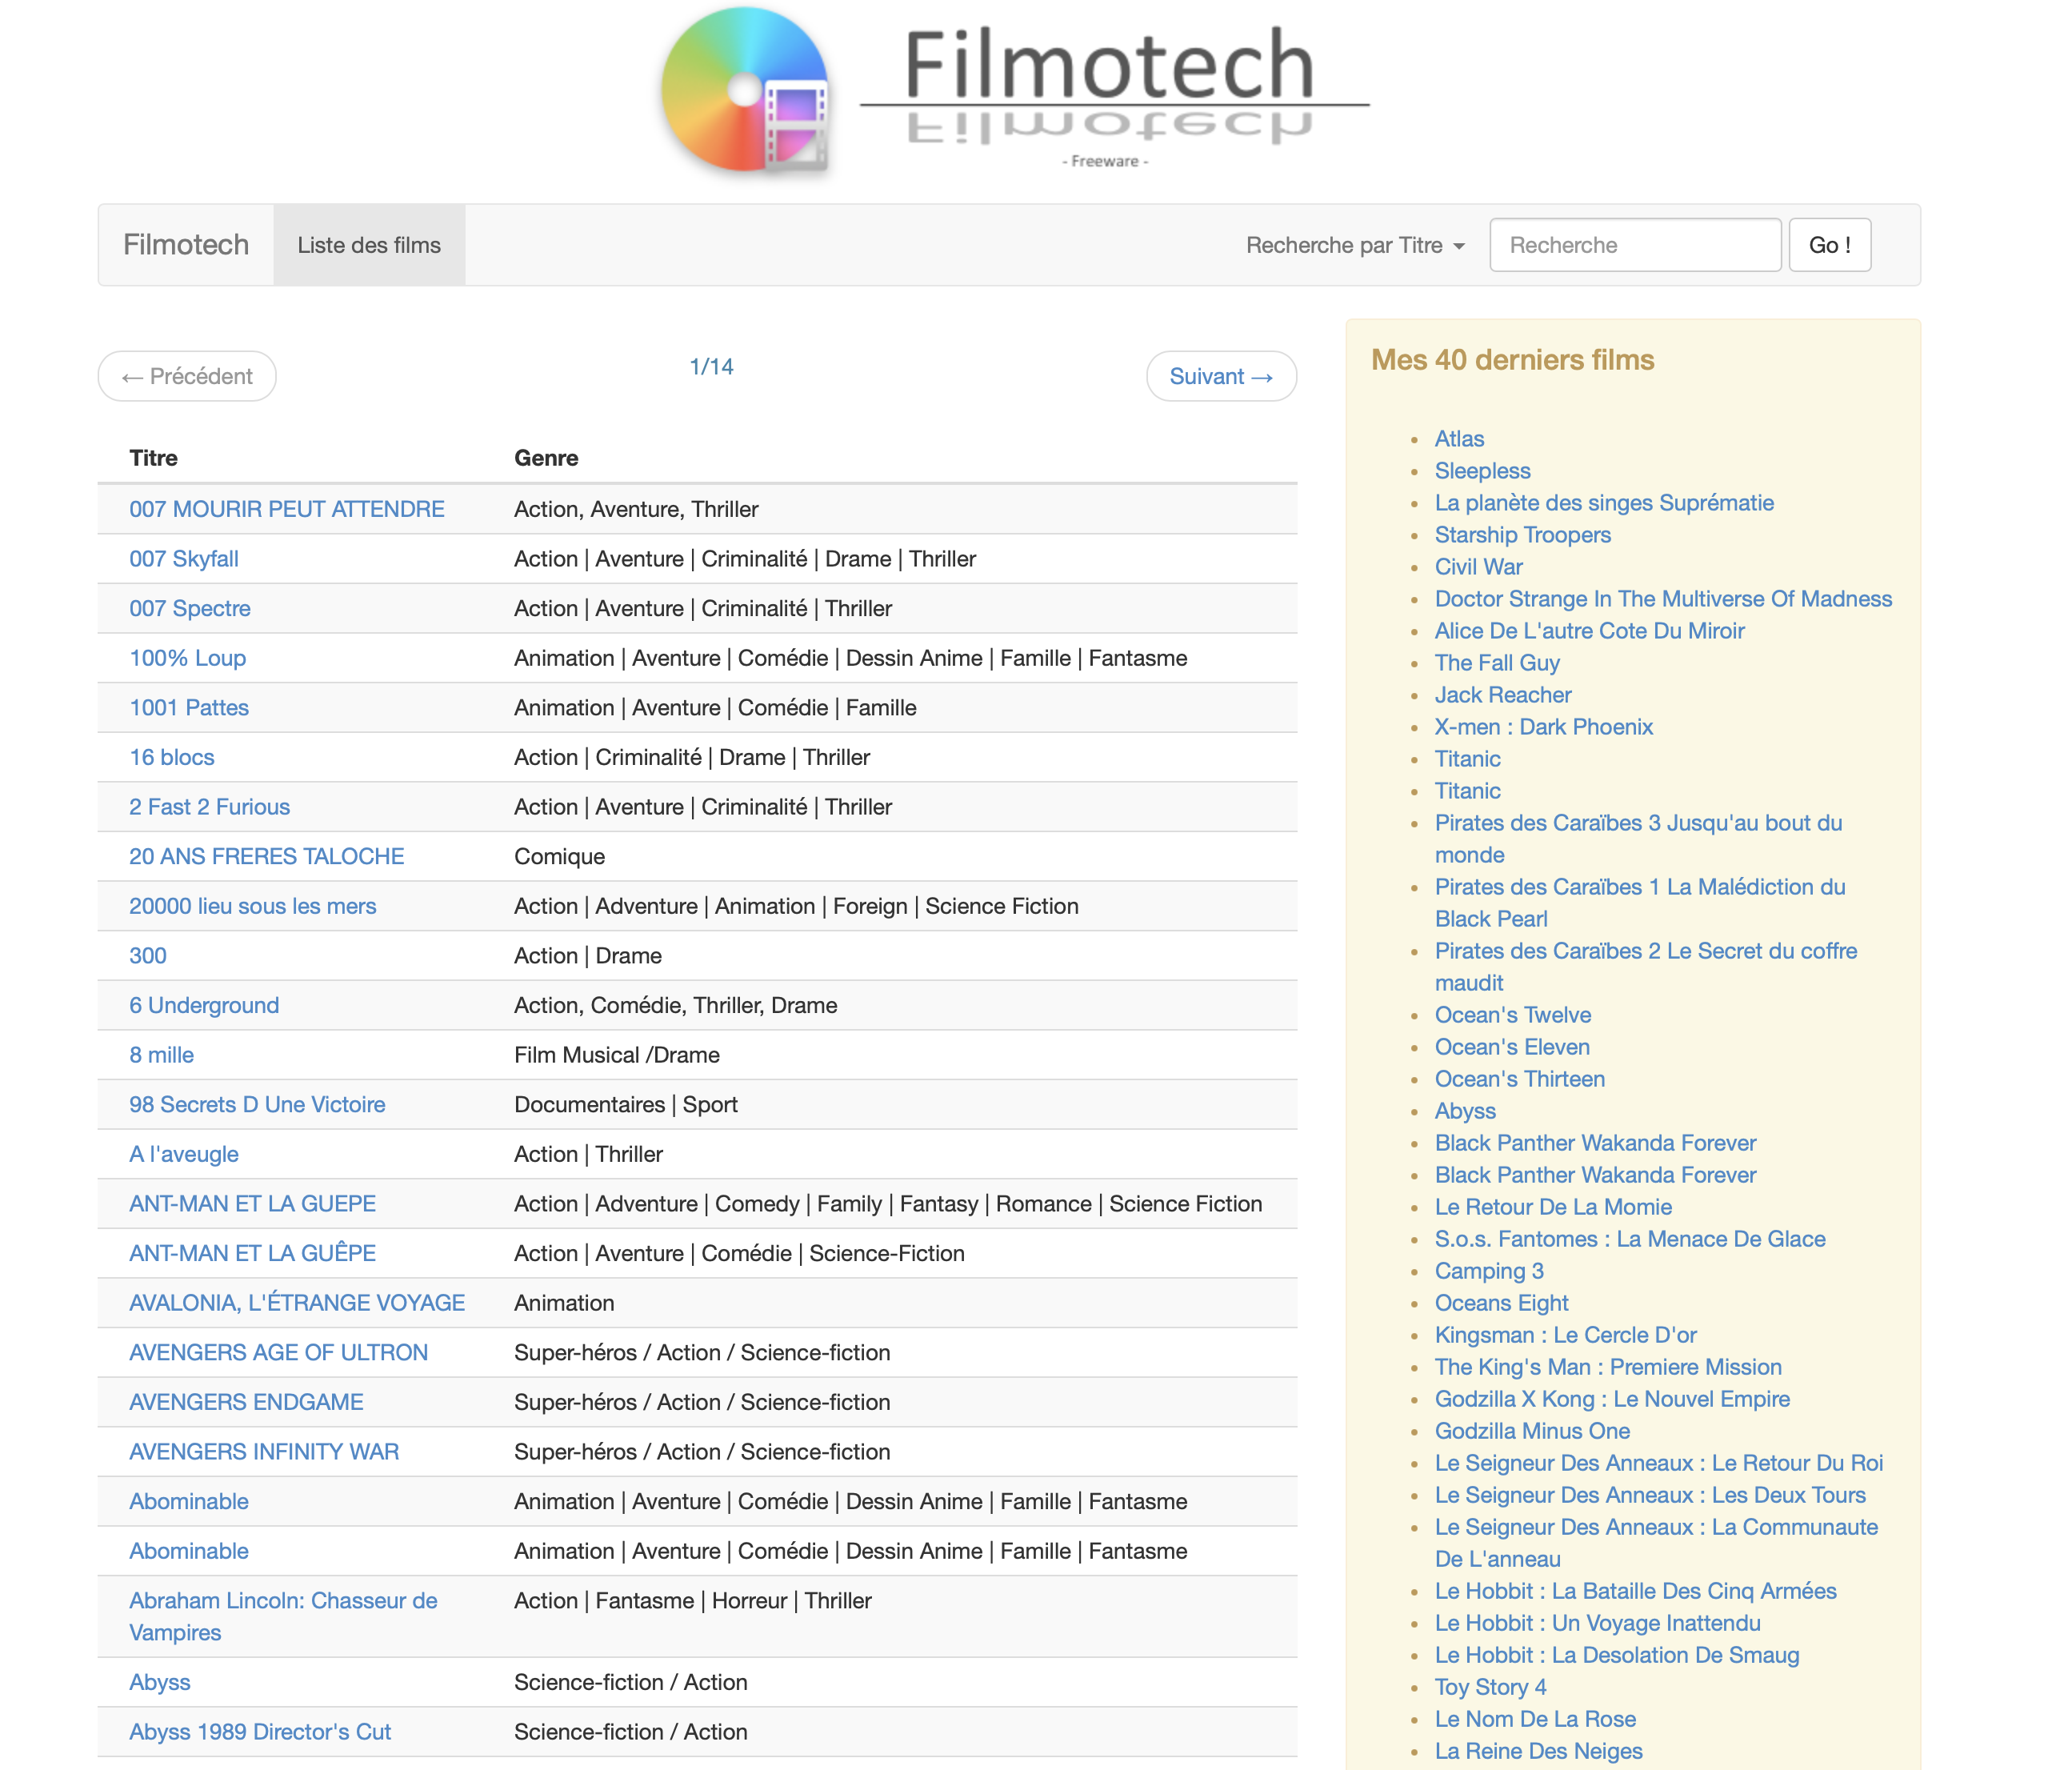This screenshot has width=2072, height=1770.
Task: Select the Liste des films tab
Action: coord(368,245)
